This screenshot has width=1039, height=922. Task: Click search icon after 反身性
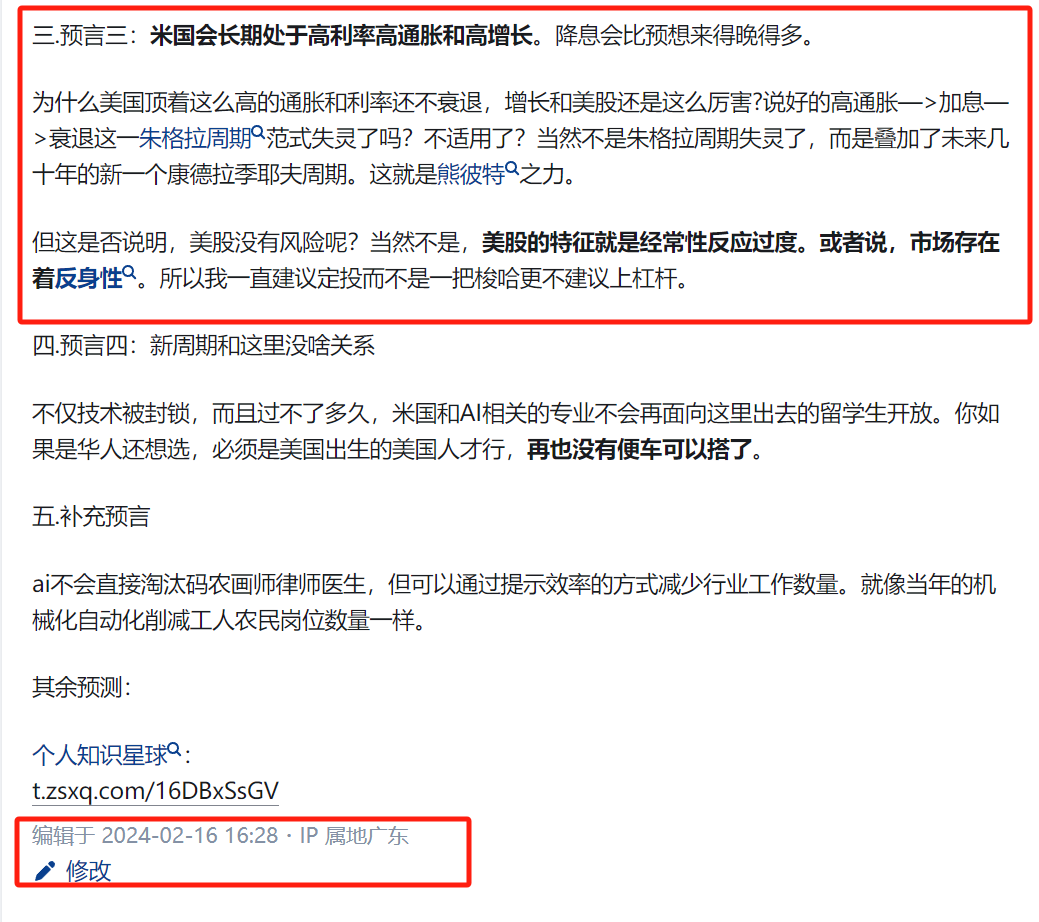(129, 272)
